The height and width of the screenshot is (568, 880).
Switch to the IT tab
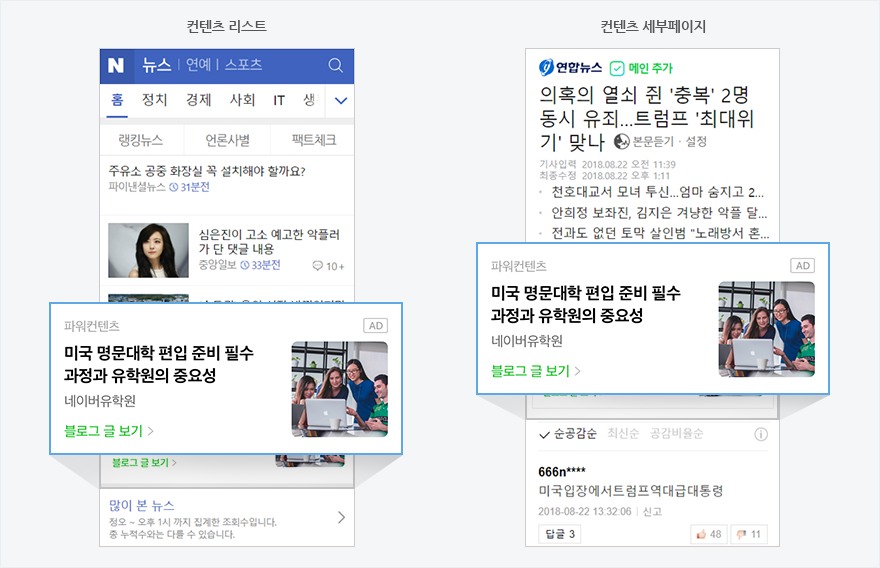279,100
